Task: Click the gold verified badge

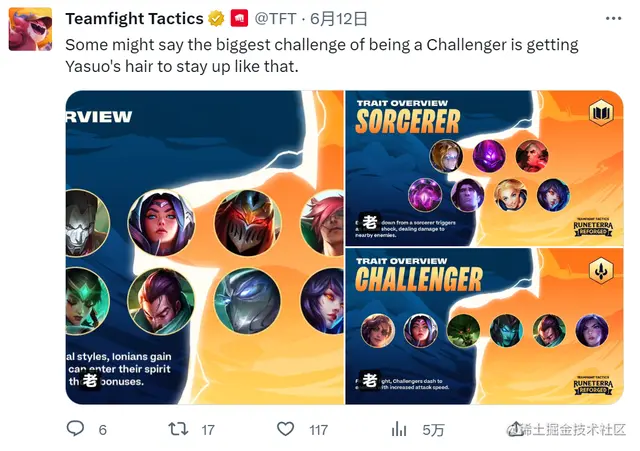Action: 216,18
